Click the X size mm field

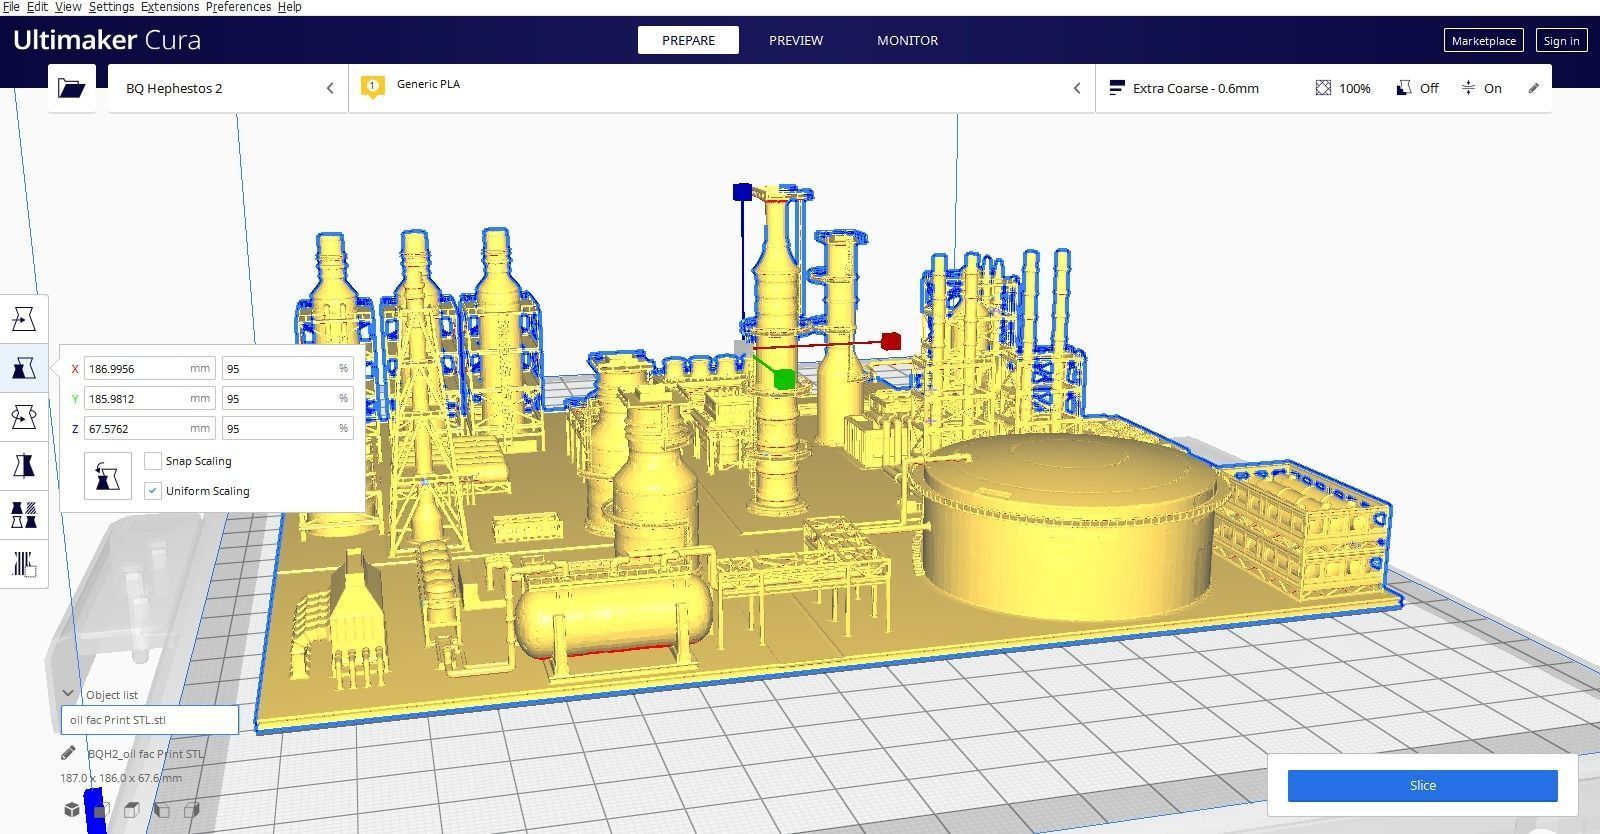tap(149, 369)
